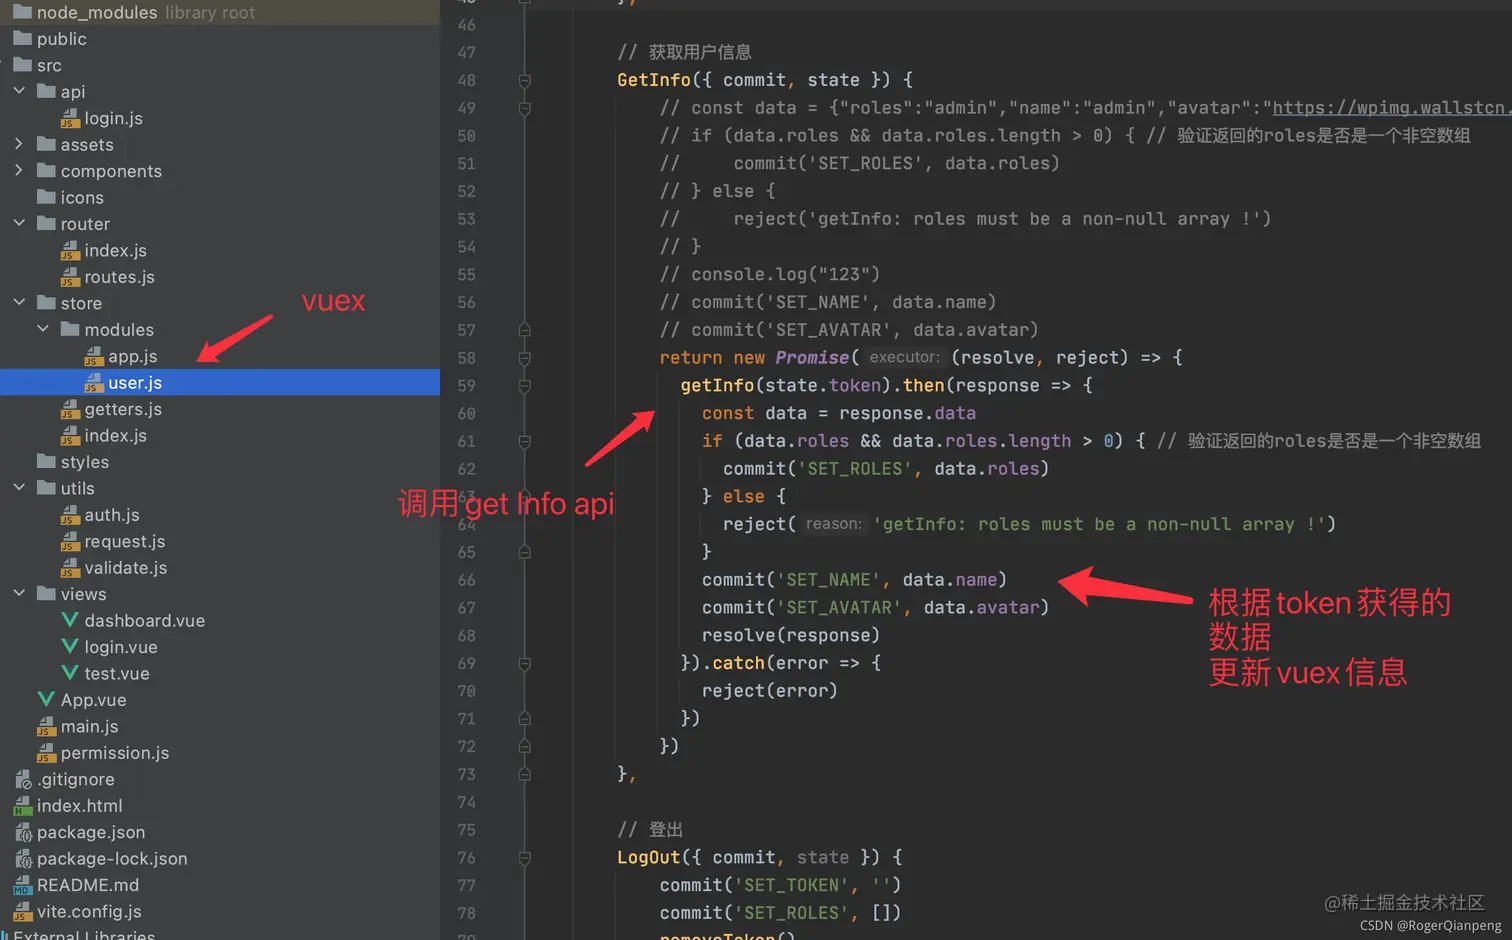The height and width of the screenshot is (940, 1512).
Task: Click the permission.js file icon
Action: click(x=46, y=752)
